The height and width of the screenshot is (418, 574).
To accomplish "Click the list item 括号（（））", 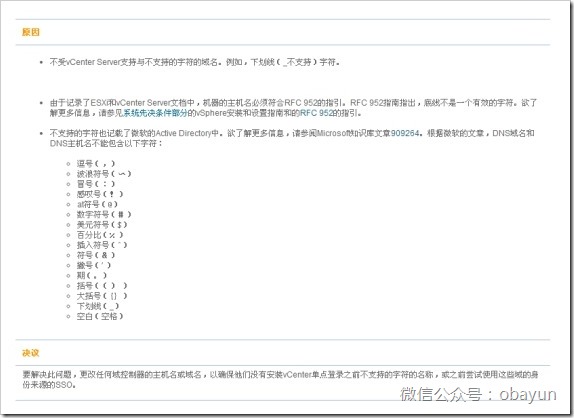I will [102, 286].
